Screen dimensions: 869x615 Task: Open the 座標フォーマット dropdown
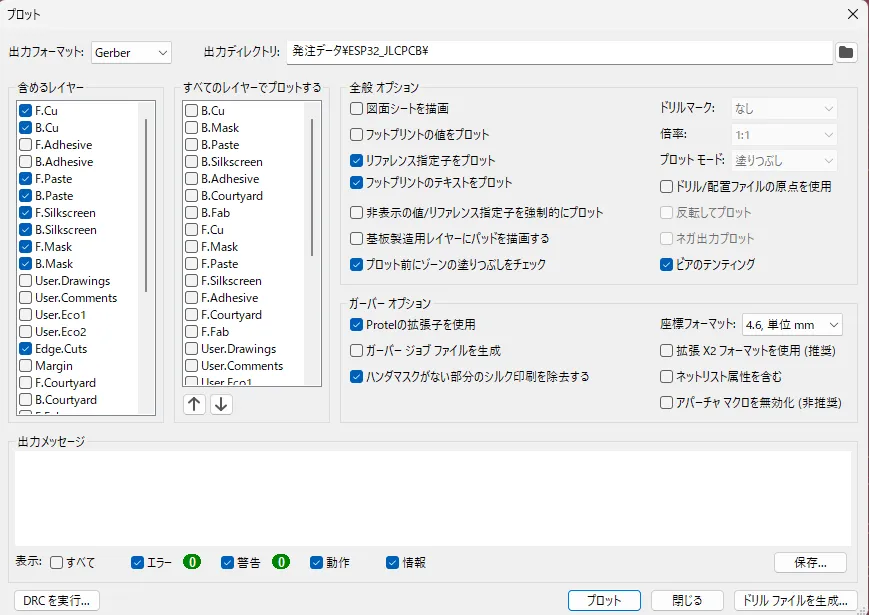click(791, 324)
